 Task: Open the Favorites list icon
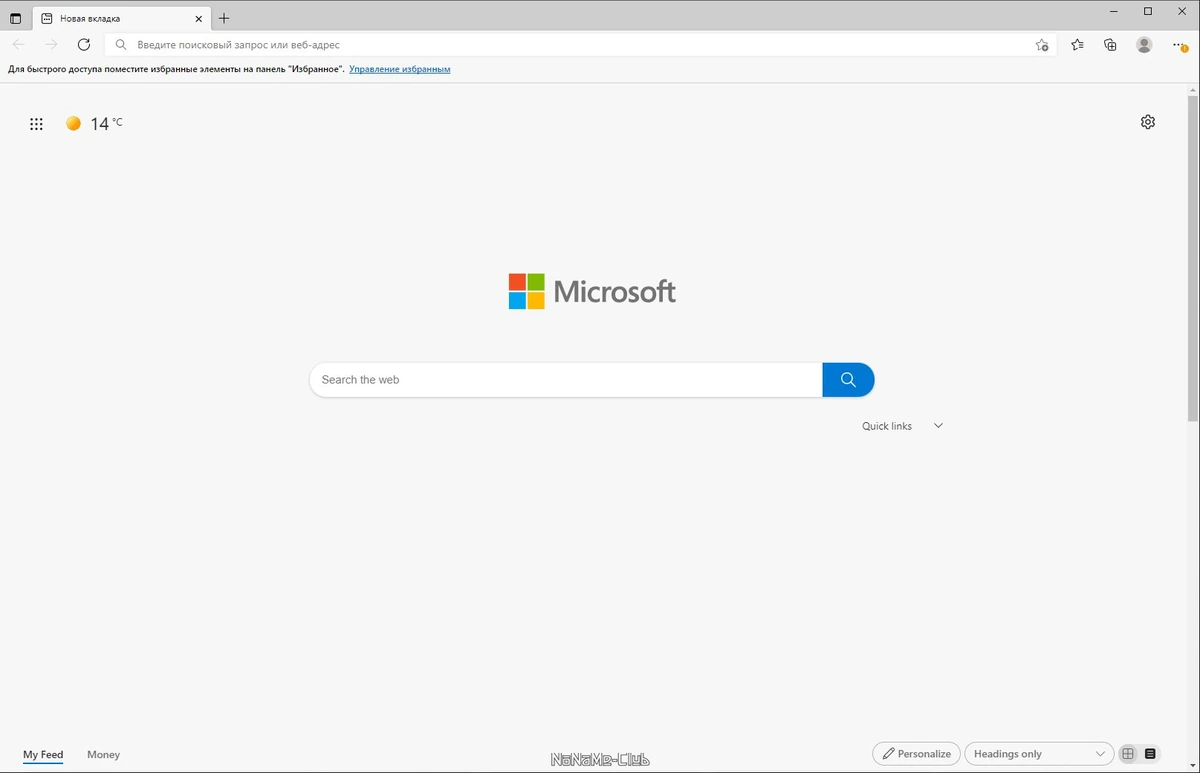[x=1077, y=45]
